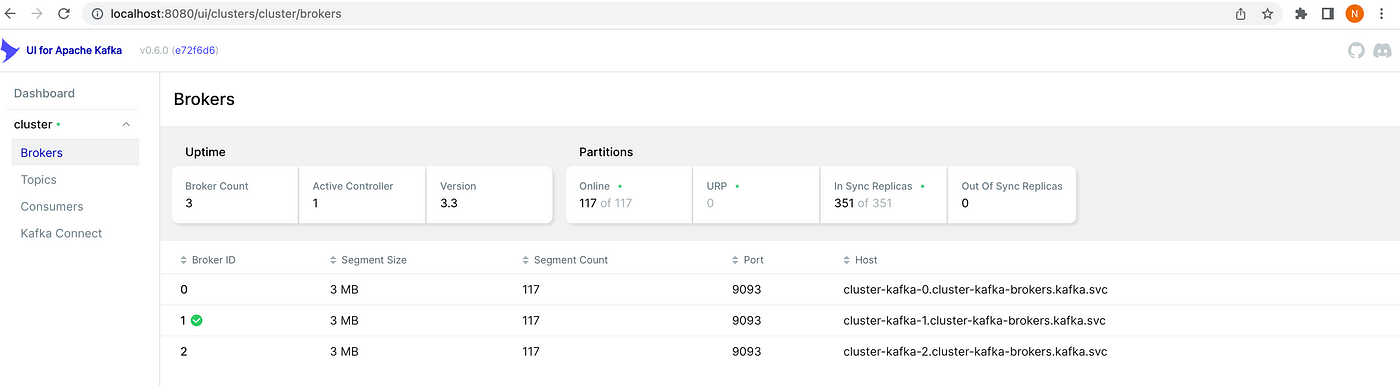Sort the table by Segment Size
This screenshot has width=1400, height=386.
(368, 260)
